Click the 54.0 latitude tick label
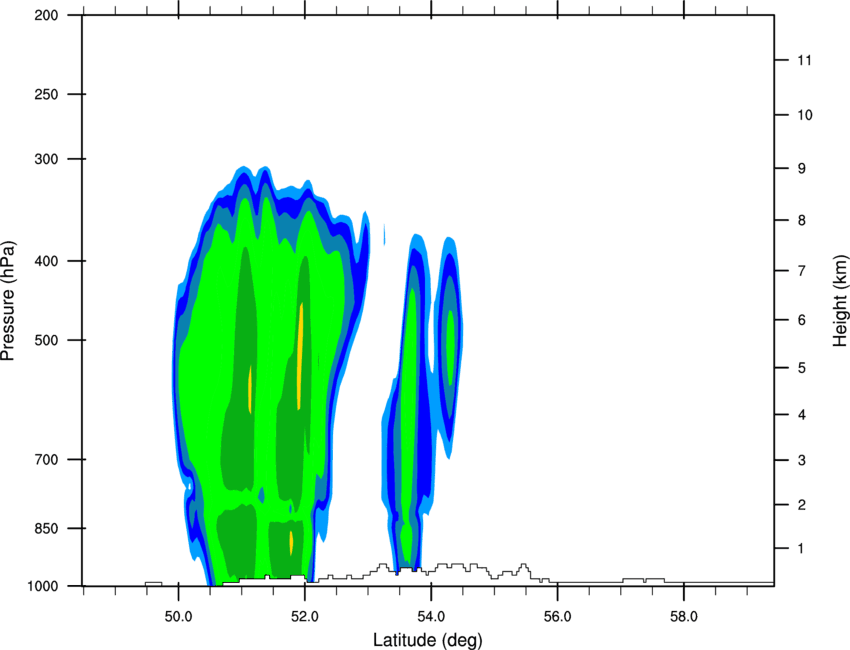Image resolution: width=850 pixels, height=650 pixels. 431,617
